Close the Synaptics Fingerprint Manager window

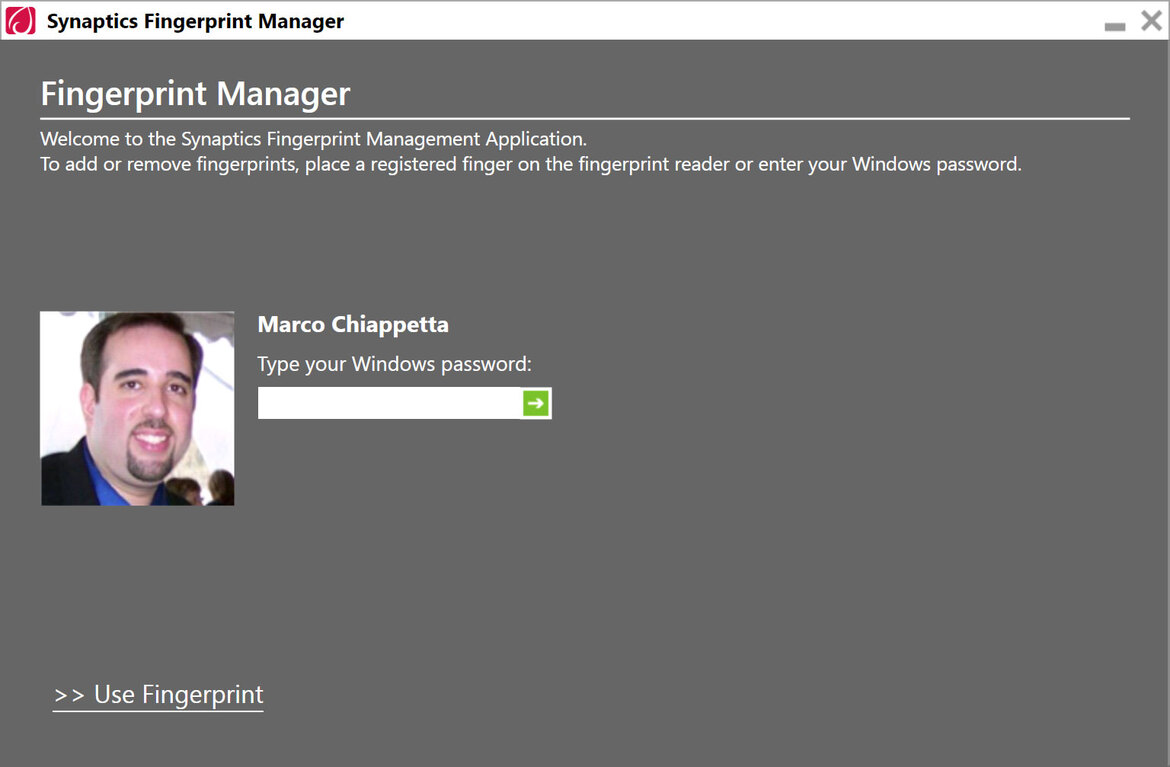(x=1151, y=20)
